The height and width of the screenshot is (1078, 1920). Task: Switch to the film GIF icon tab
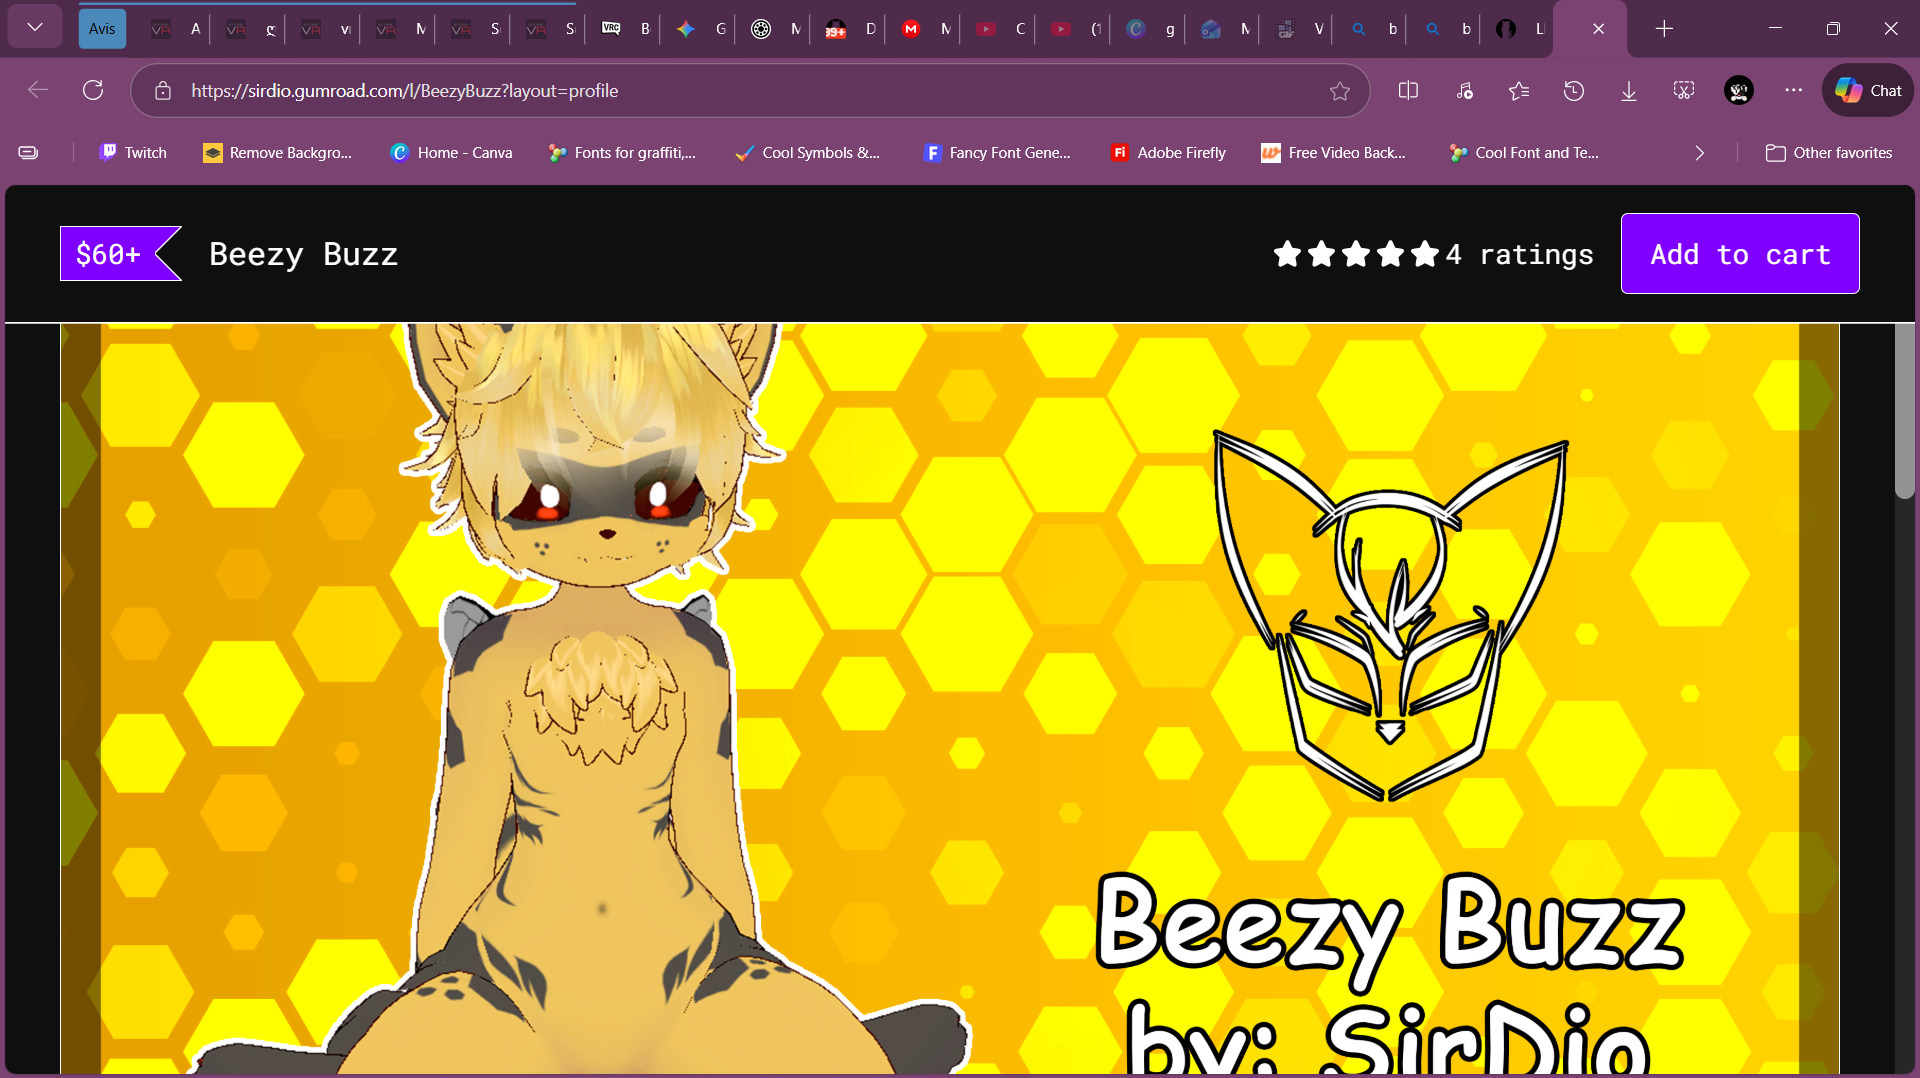(x=1299, y=29)
